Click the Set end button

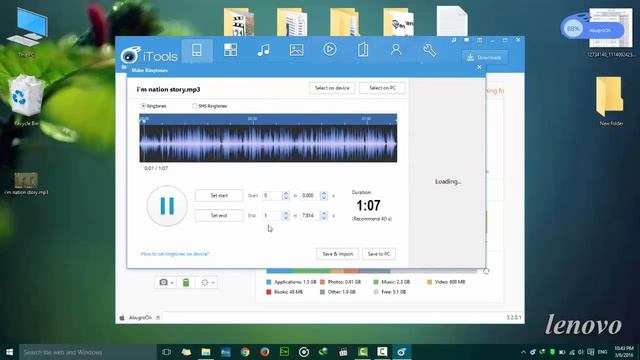(219, 216)
